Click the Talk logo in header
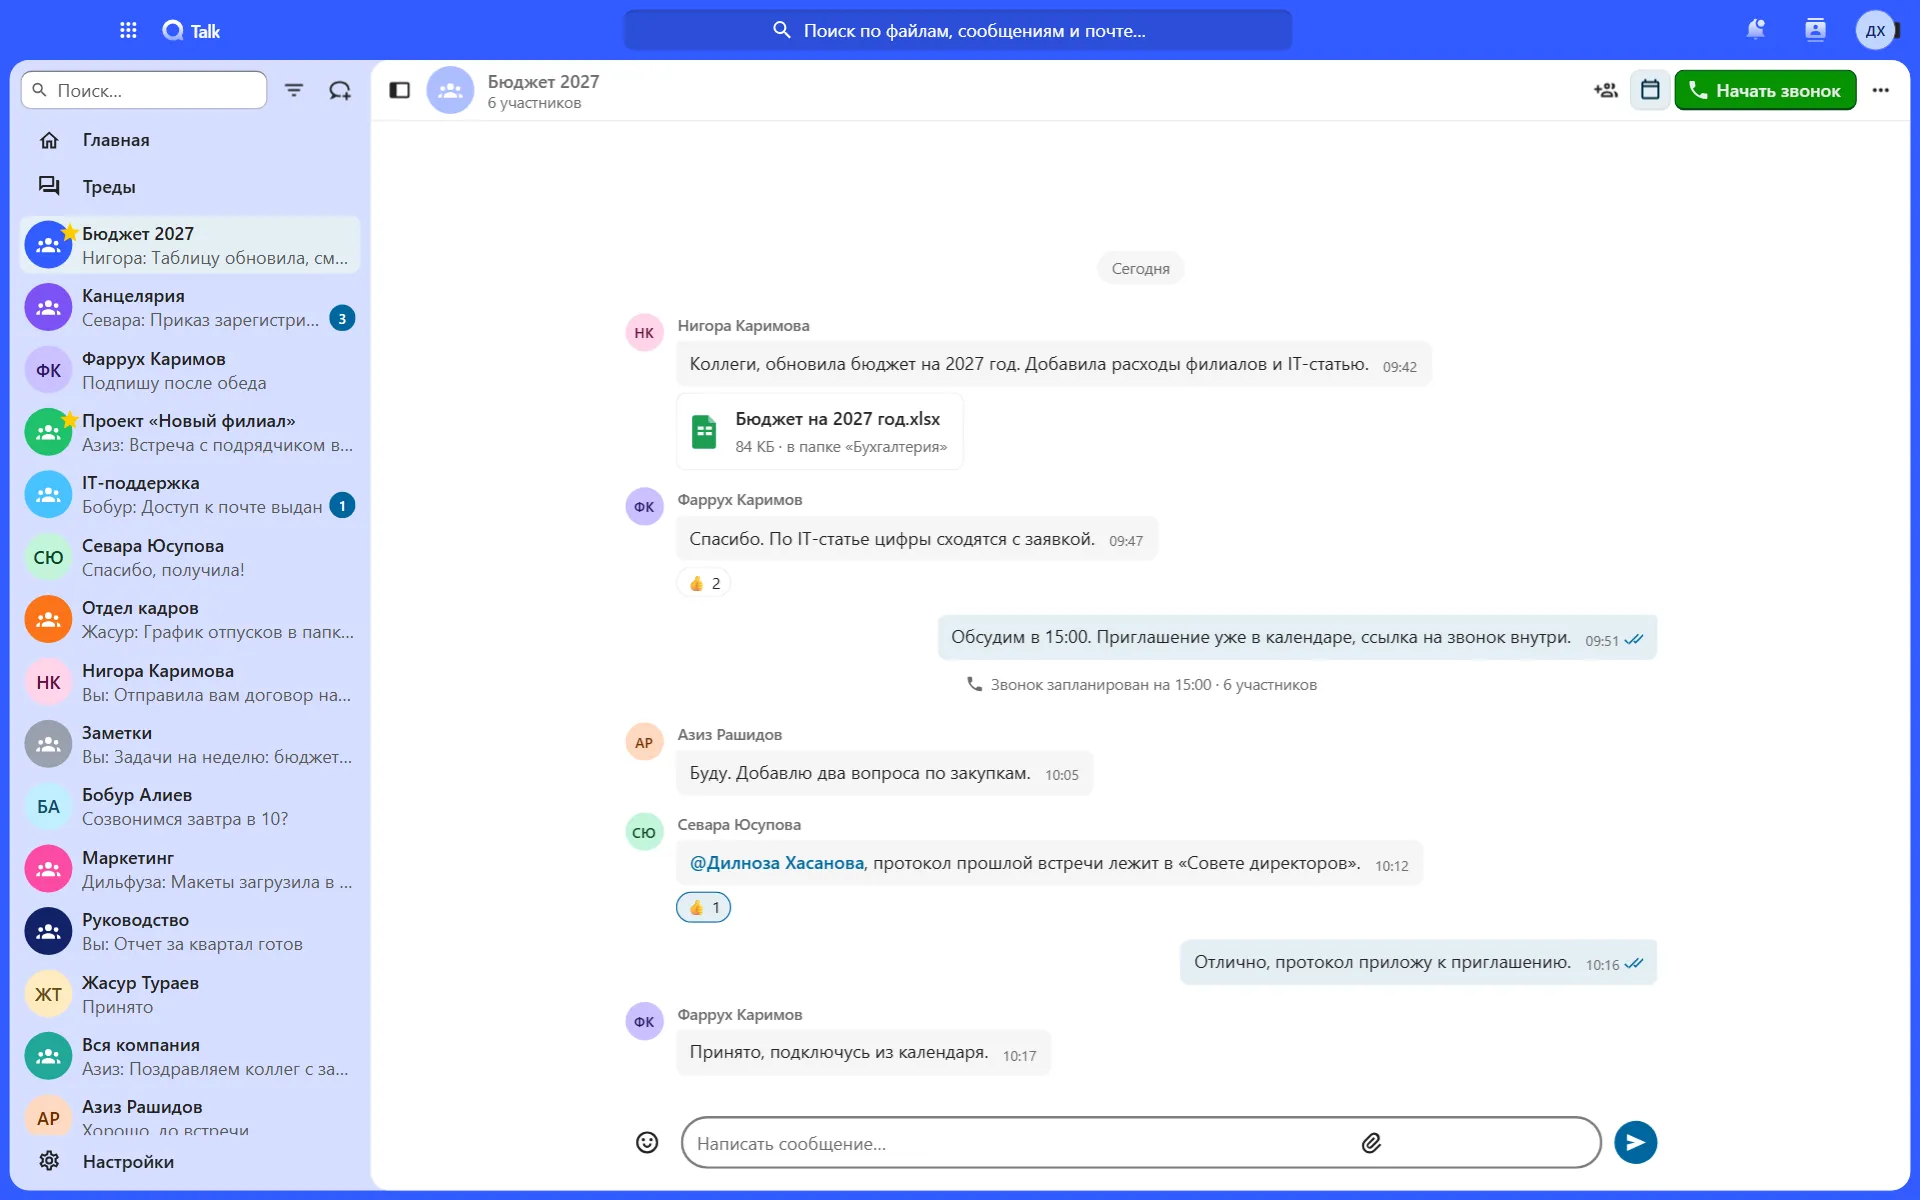 191,31
